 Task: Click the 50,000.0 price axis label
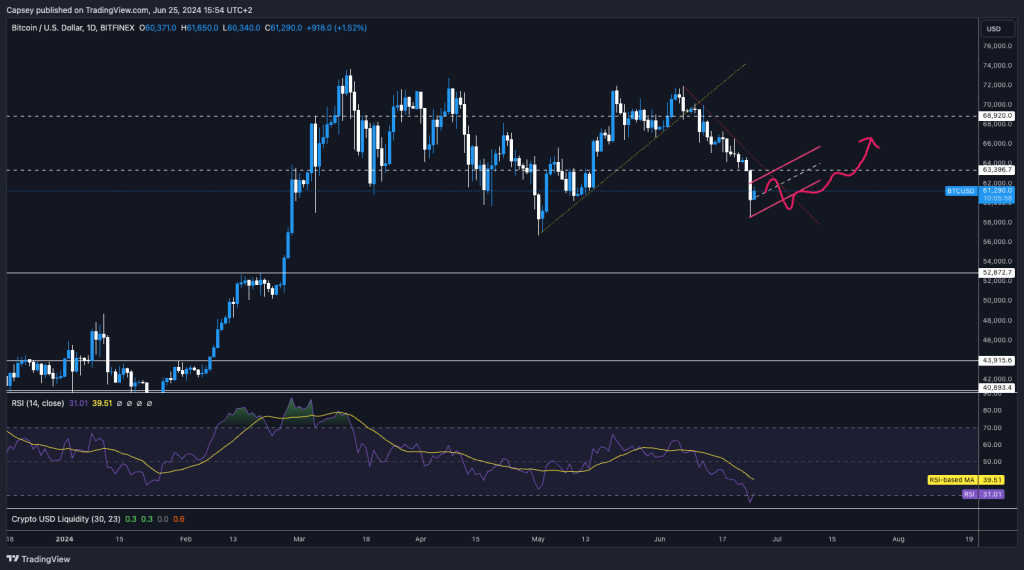click(998, 301)
